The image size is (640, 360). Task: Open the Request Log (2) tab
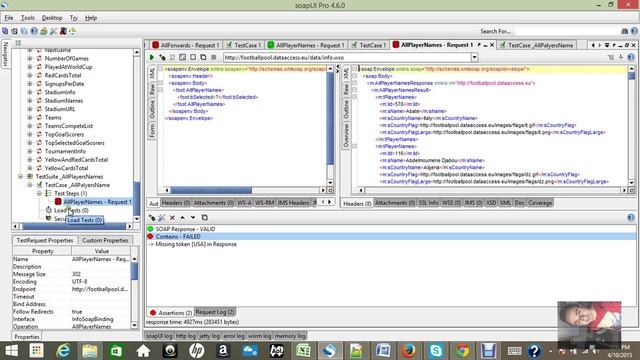pyautogui.click(x=215, y=312)
